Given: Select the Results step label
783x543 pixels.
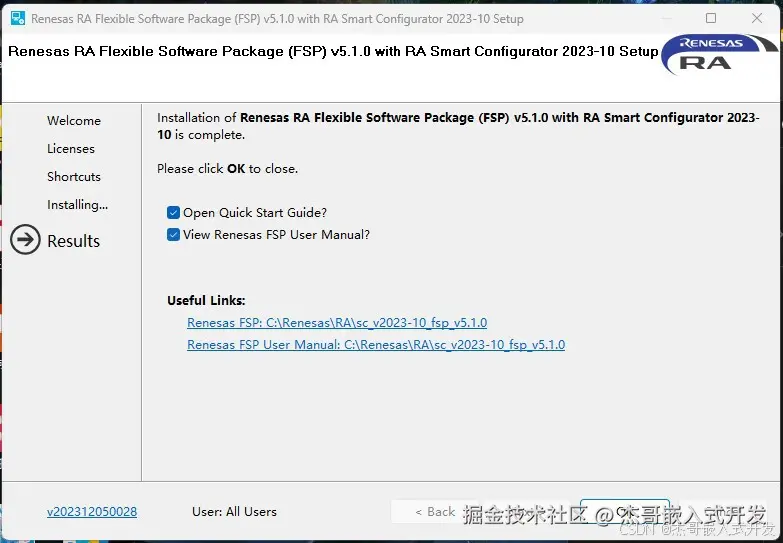Looking at the screenshot, I should pyautogui.click(x=74, y=241).
